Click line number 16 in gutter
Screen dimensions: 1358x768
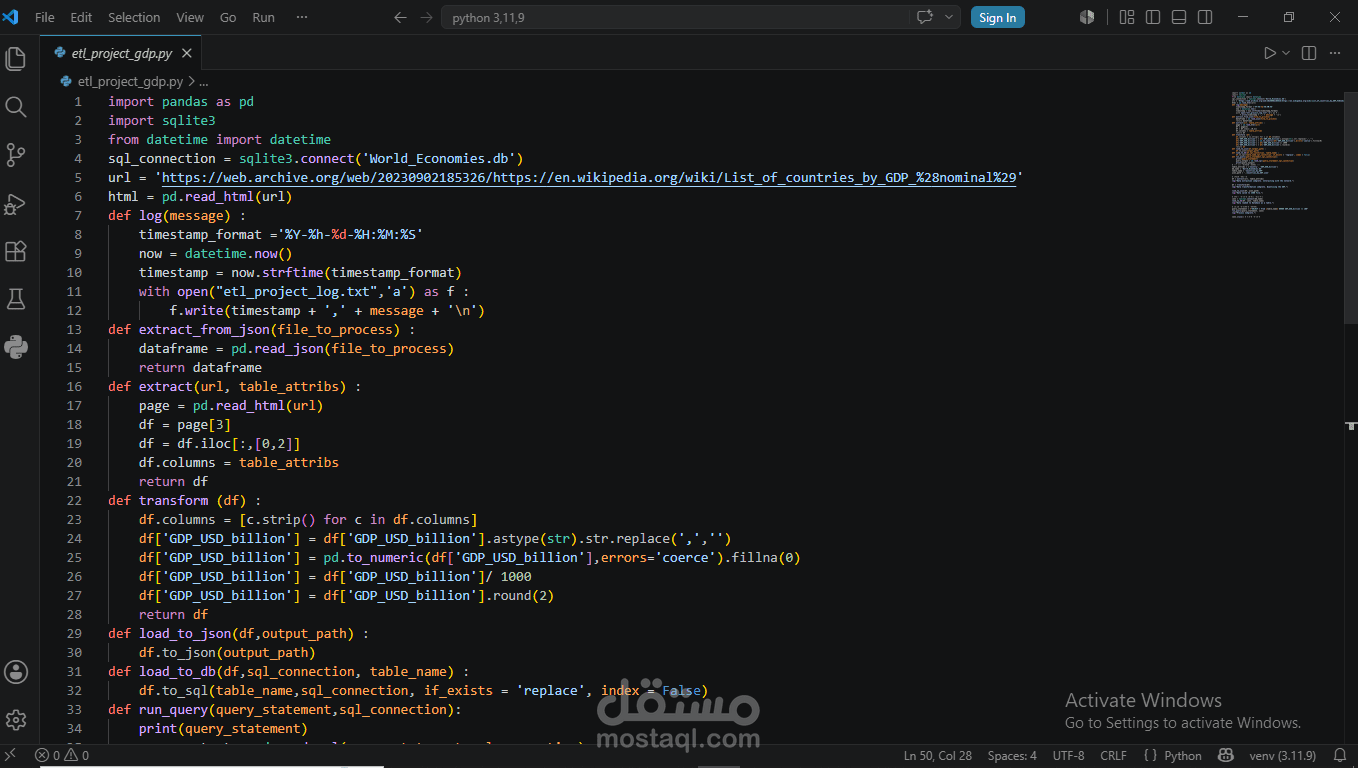tap(74, 386)
